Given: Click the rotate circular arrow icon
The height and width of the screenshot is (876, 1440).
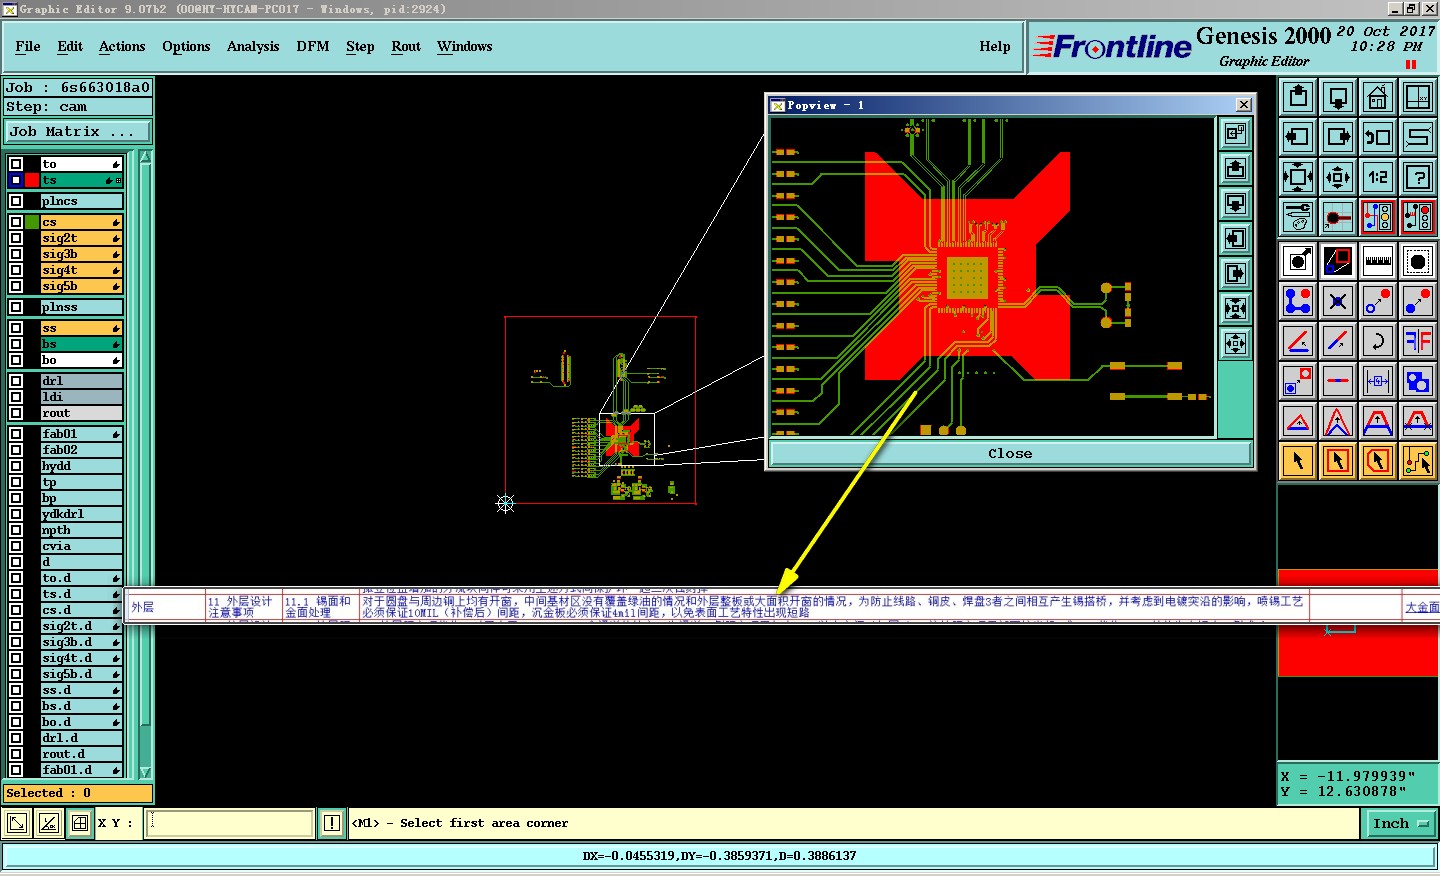Looking at the screenshot, I should (x=1378, y=341).
